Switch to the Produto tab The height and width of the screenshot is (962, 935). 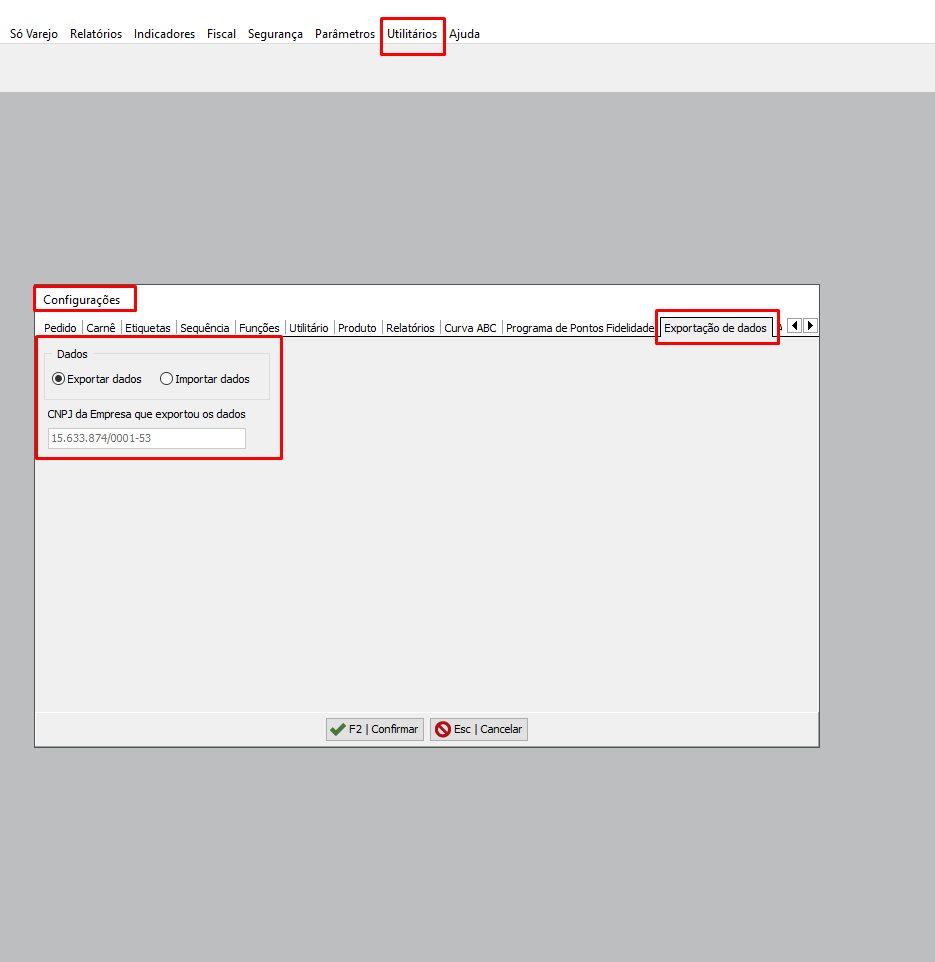coord(357,328)
